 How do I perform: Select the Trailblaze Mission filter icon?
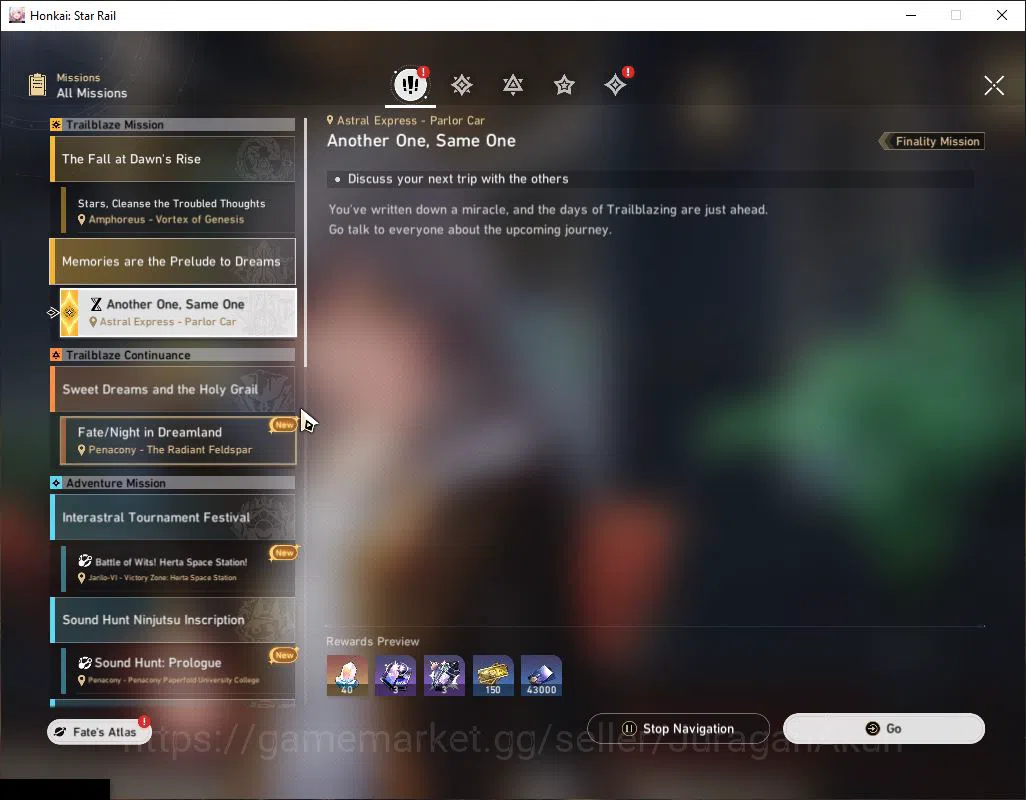462,85
